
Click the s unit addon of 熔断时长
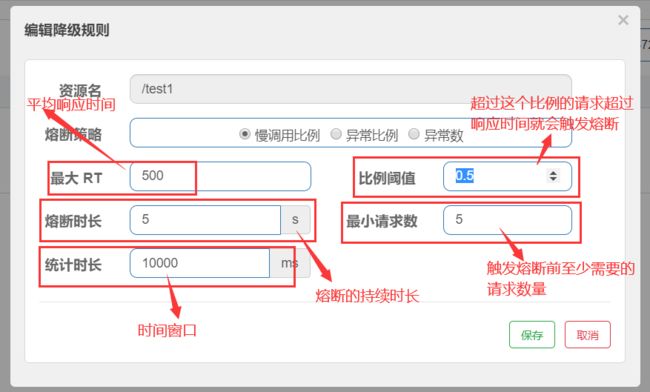tap(296, 220)
